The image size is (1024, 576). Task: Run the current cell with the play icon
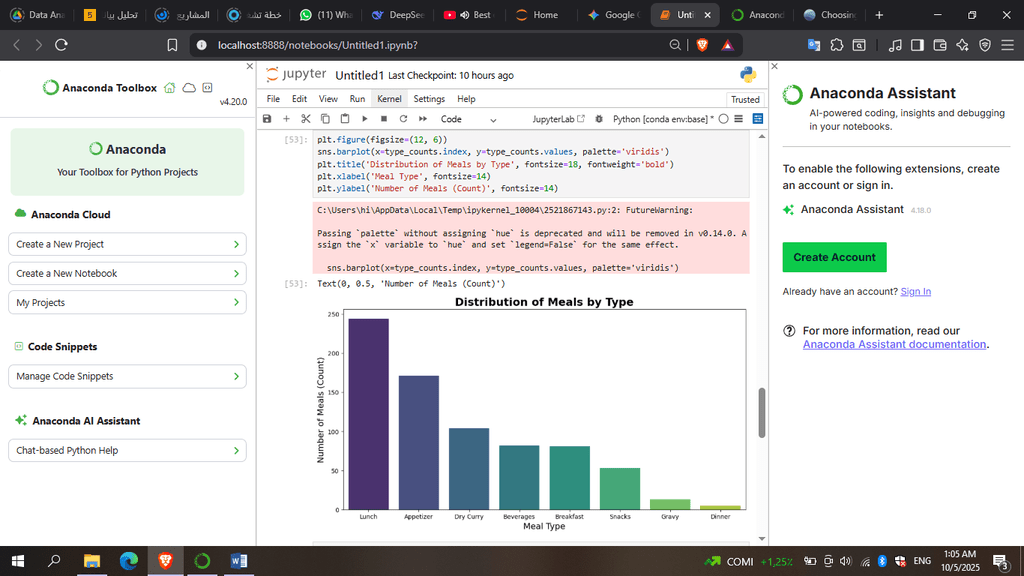tap(363, 119)
